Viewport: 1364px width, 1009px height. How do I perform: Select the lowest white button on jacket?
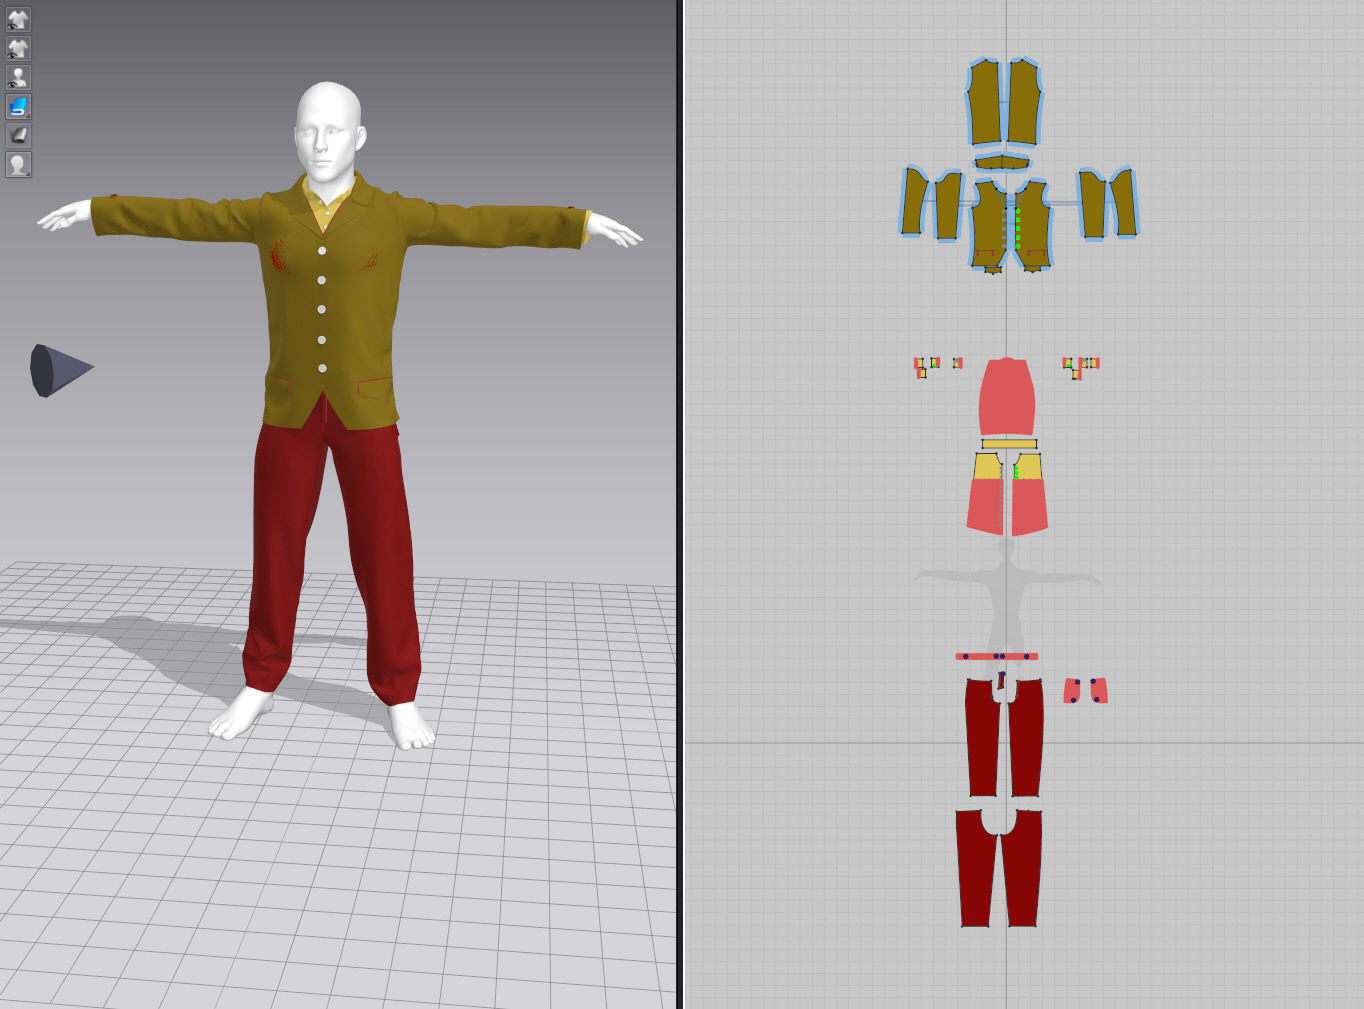(x=322, y=369)
